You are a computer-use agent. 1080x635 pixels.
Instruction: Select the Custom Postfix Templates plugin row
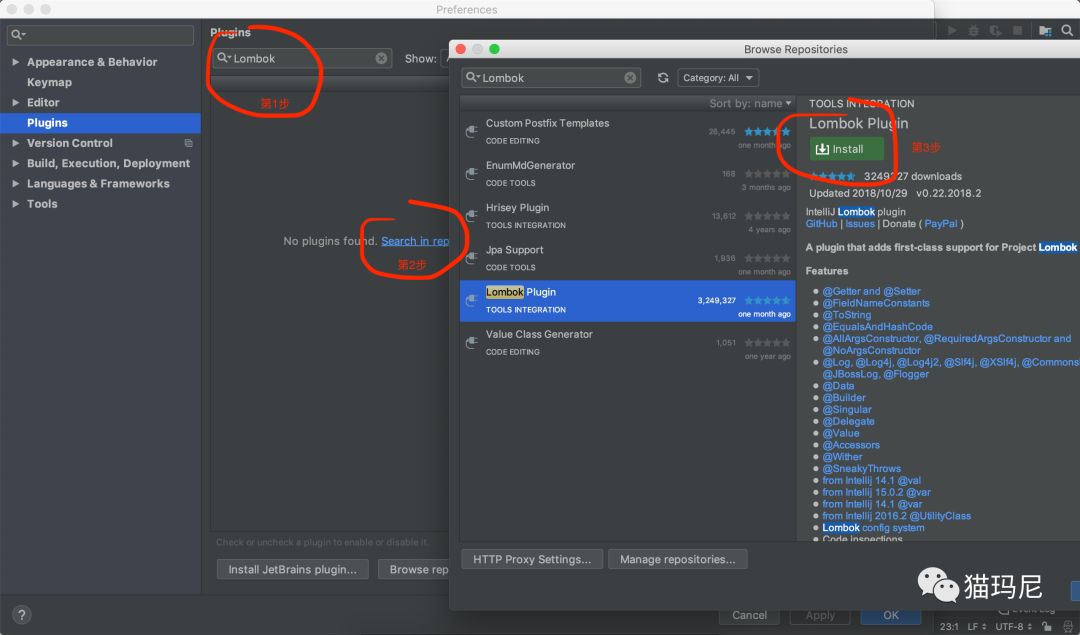[x=627, y=132]
